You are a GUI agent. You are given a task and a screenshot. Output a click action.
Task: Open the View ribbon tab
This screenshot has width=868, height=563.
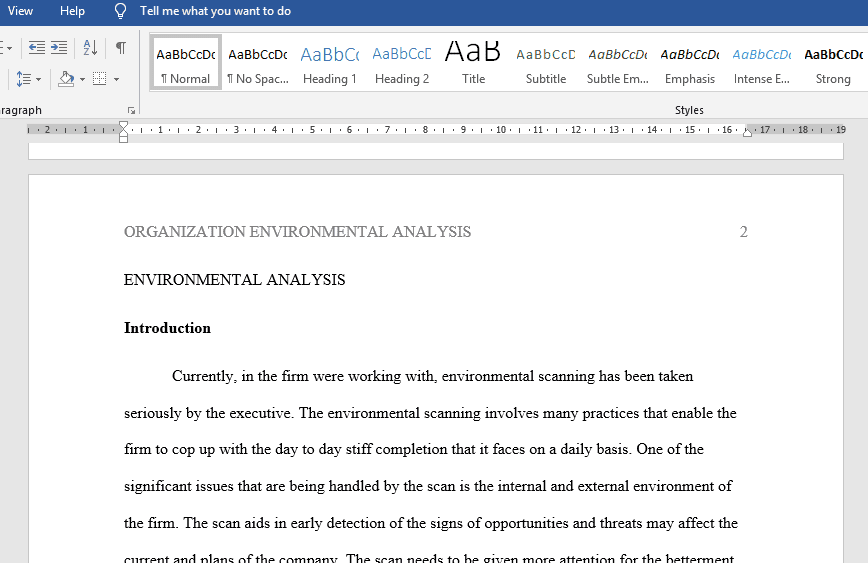coord(20,11)
